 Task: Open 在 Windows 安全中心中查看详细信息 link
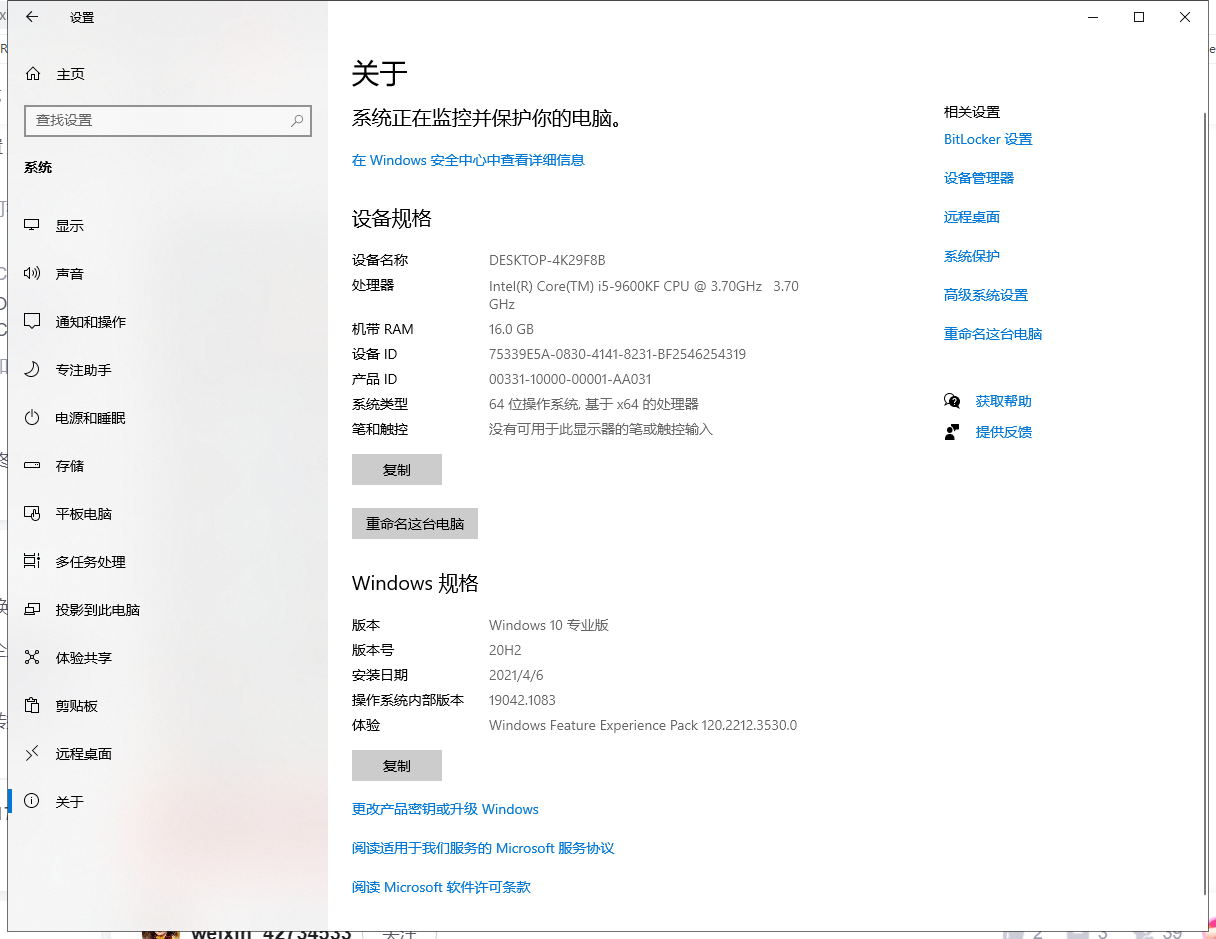pos(468,160)
